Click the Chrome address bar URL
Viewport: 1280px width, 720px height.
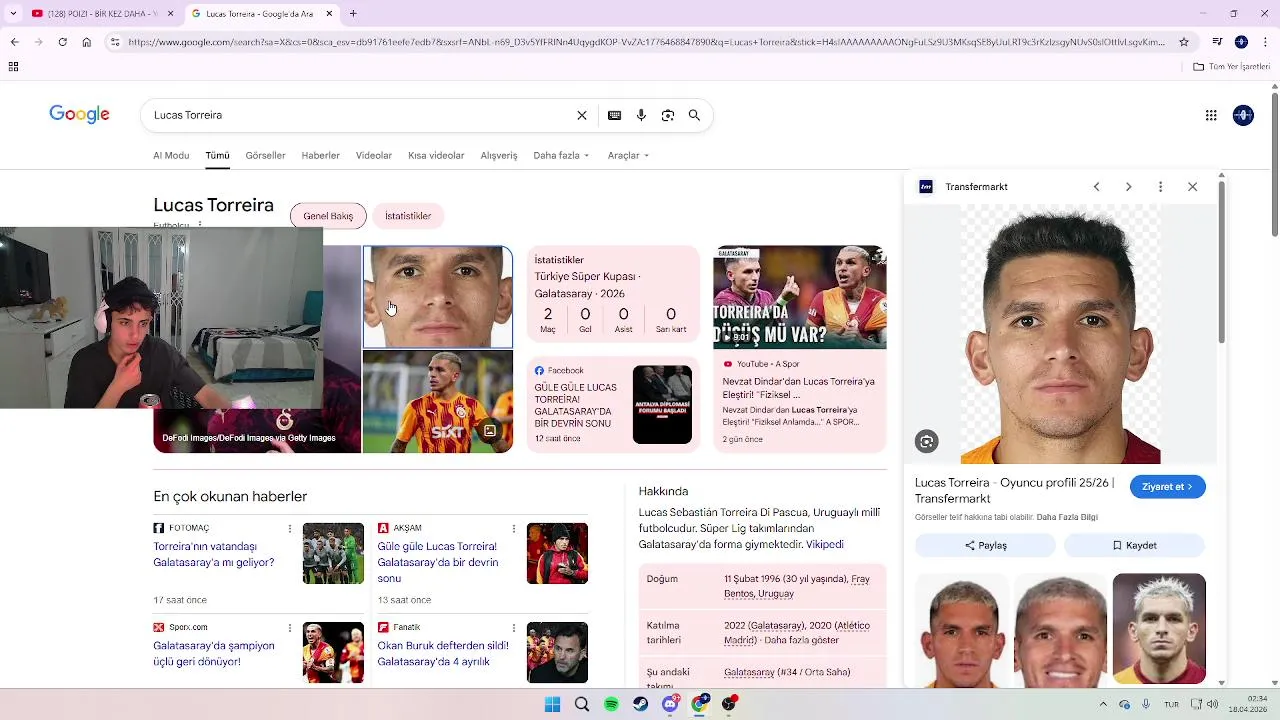[x=646, y=42]
